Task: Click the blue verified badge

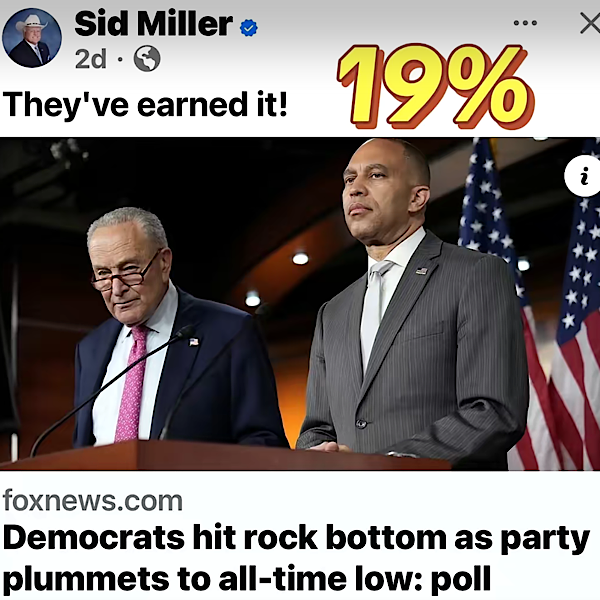Action: (x=249, y=28)
